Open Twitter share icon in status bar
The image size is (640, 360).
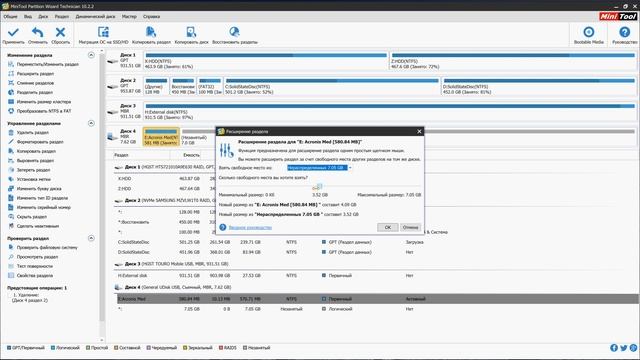point(623,348)
